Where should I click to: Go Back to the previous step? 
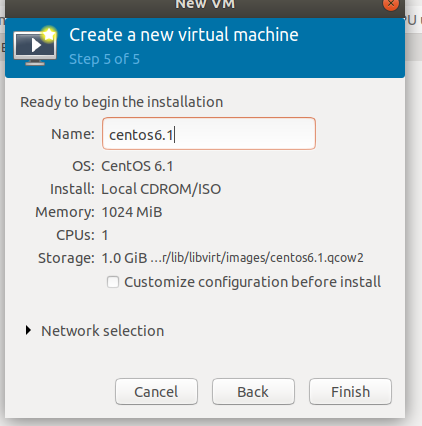click(253, 392)
